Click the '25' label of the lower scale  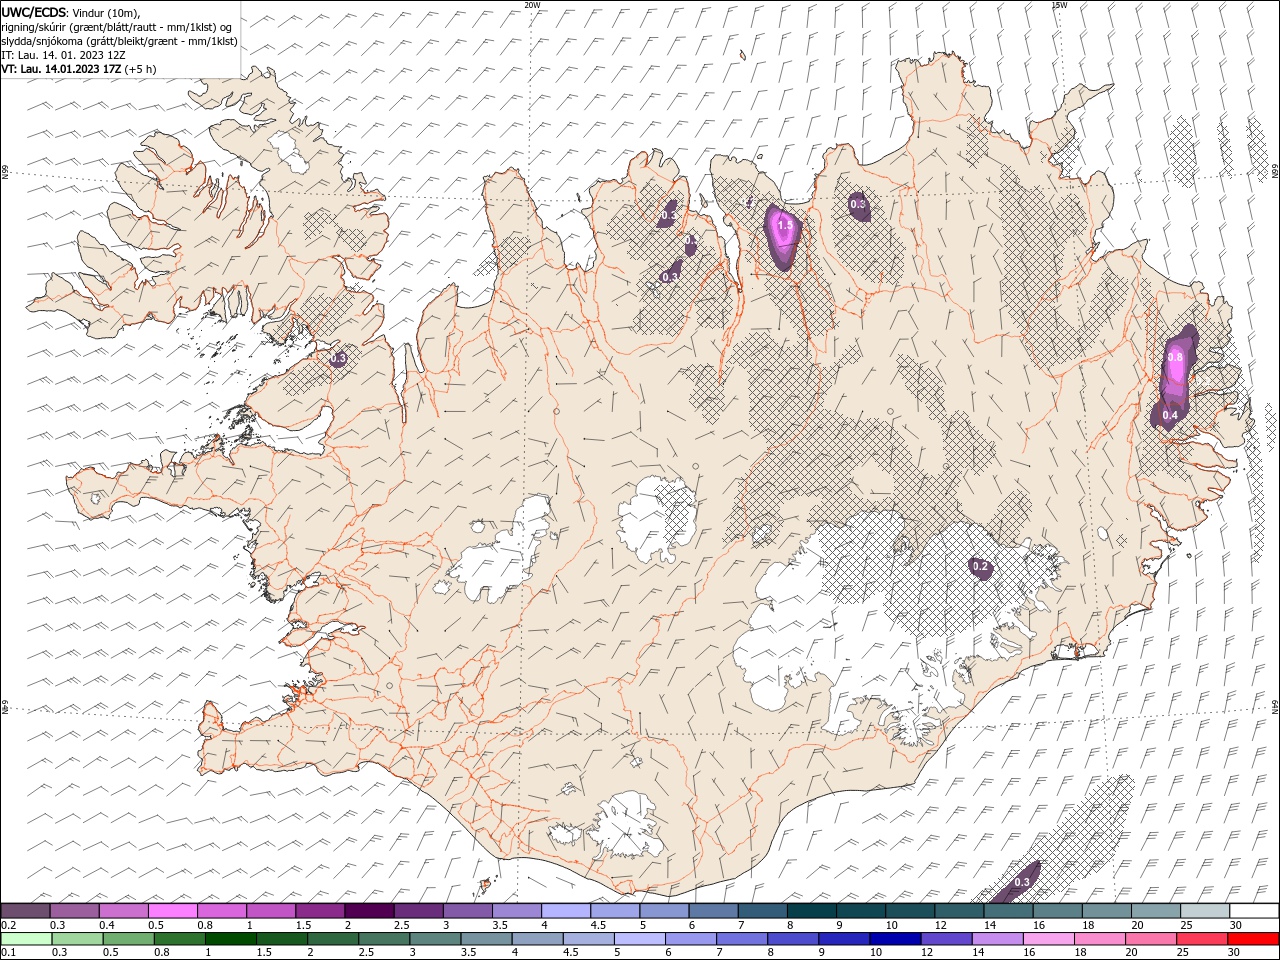click(1182, 953)
